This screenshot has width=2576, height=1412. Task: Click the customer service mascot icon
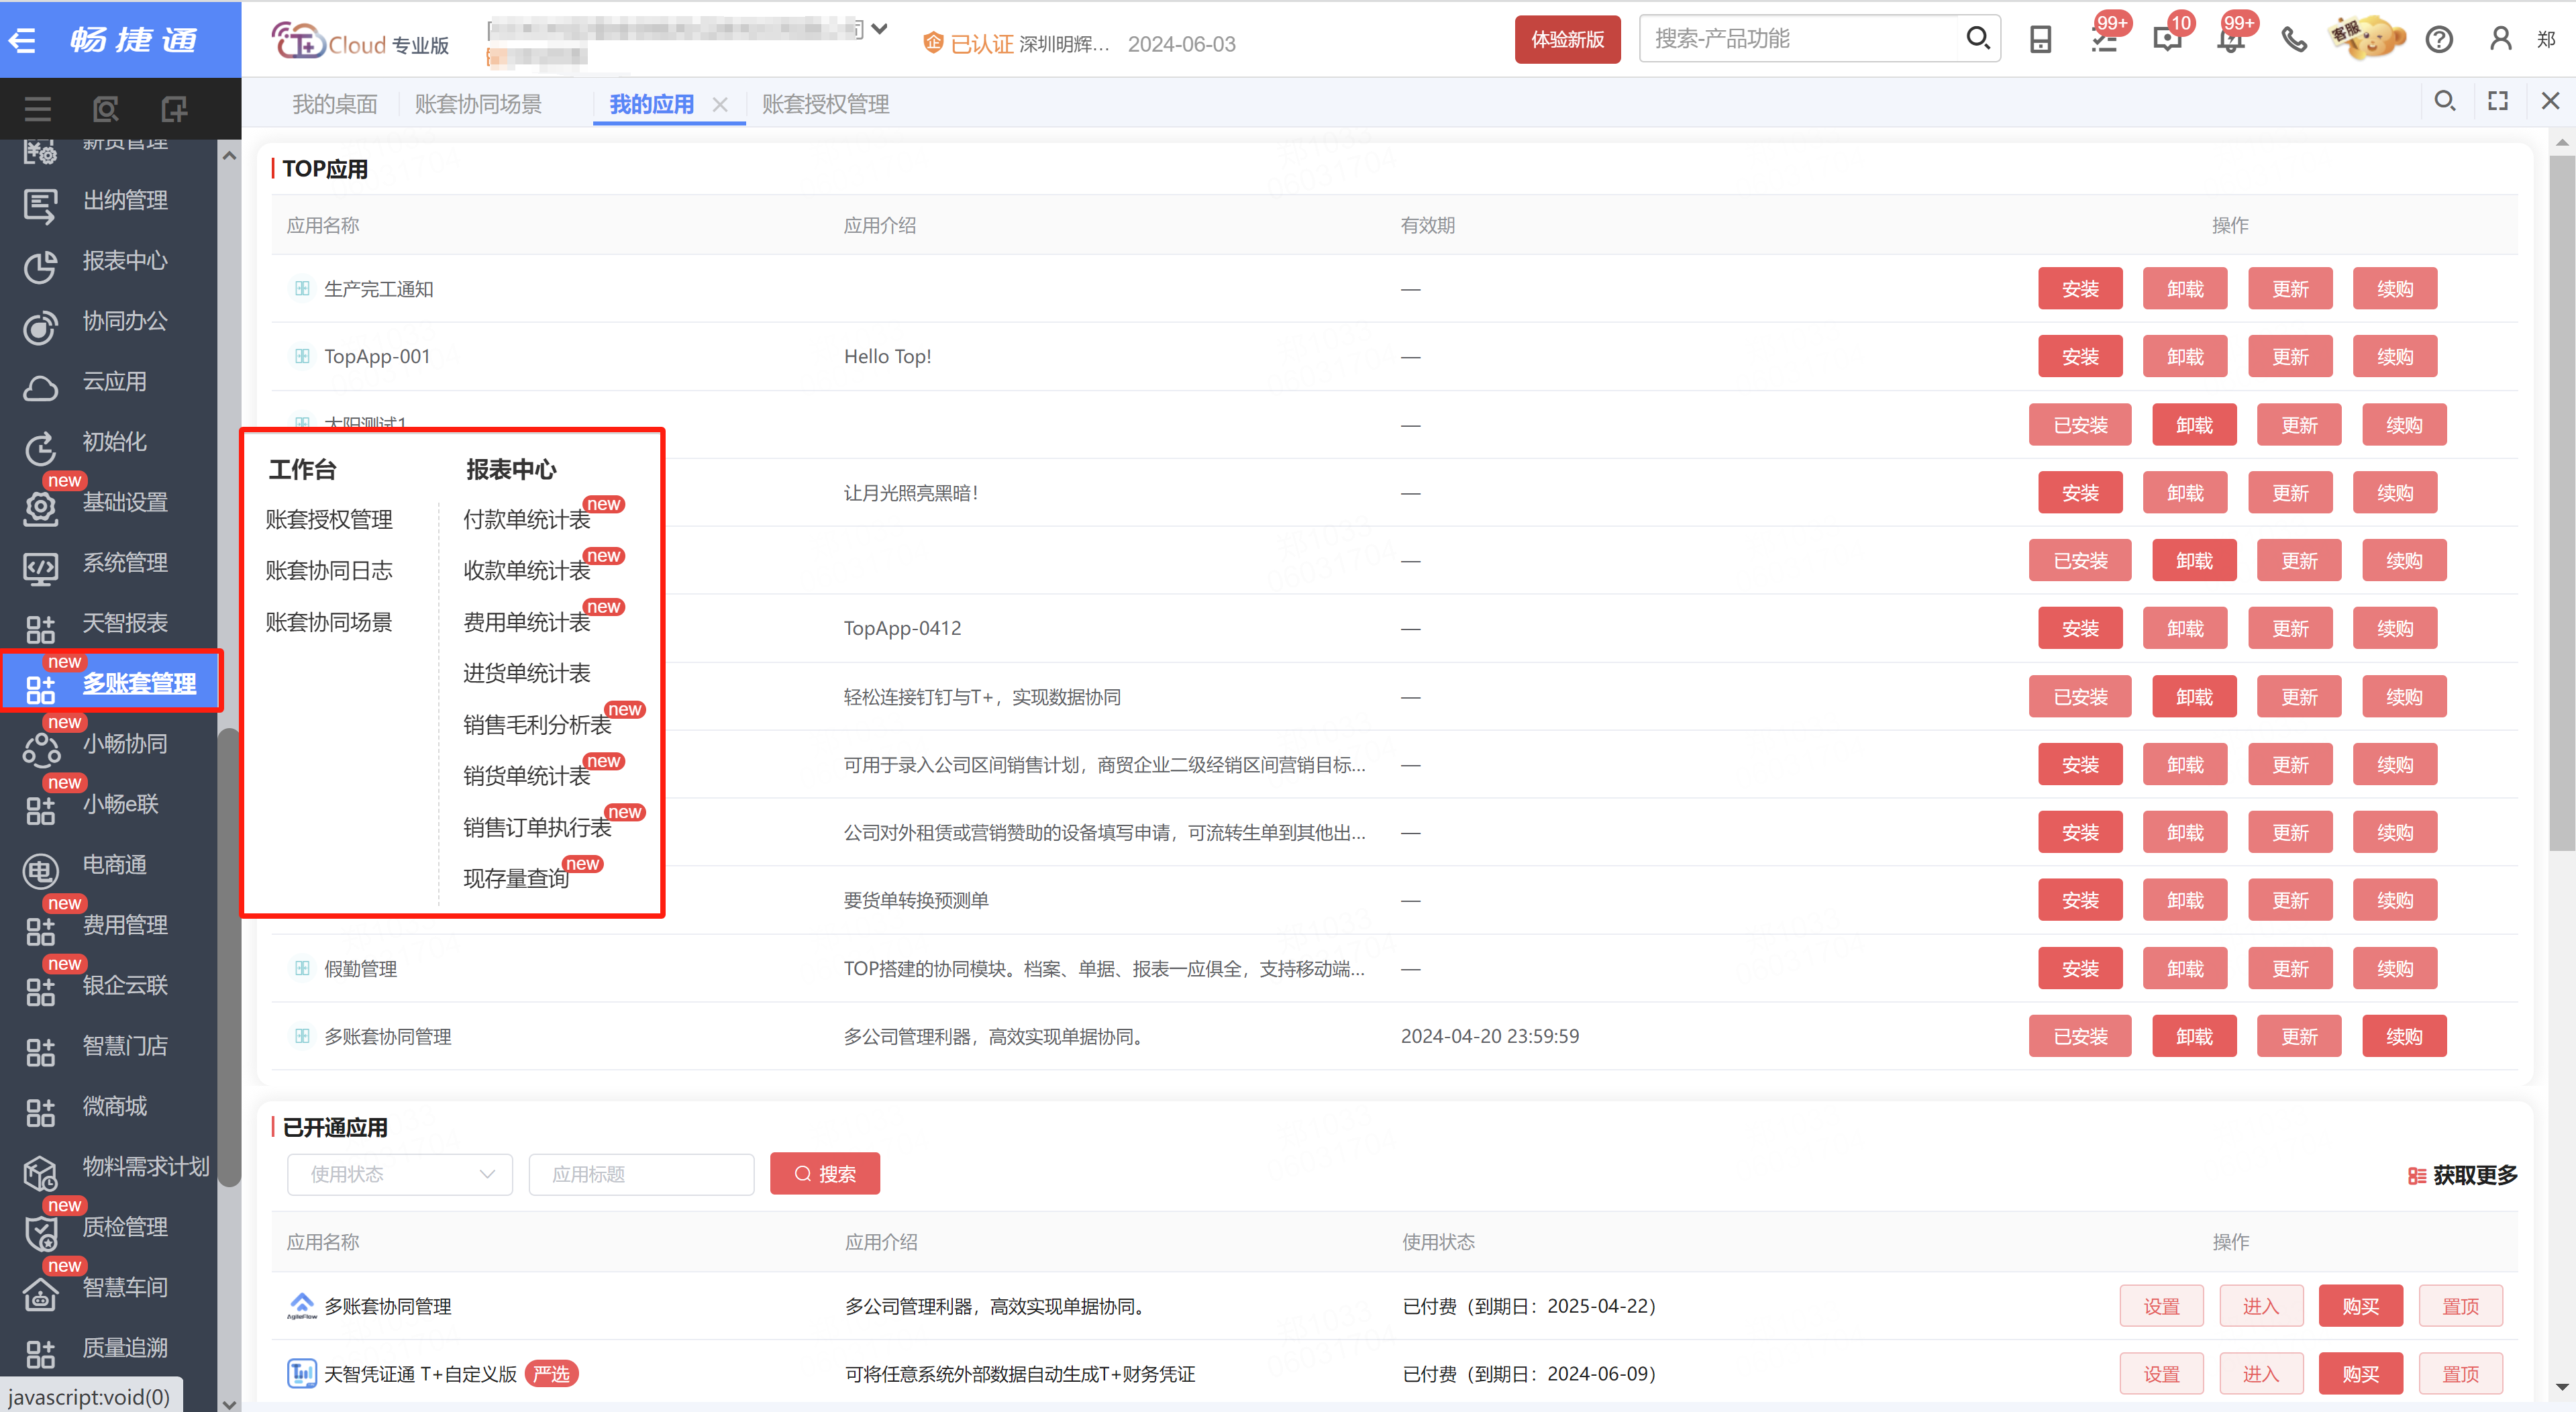pos(2367,38)
